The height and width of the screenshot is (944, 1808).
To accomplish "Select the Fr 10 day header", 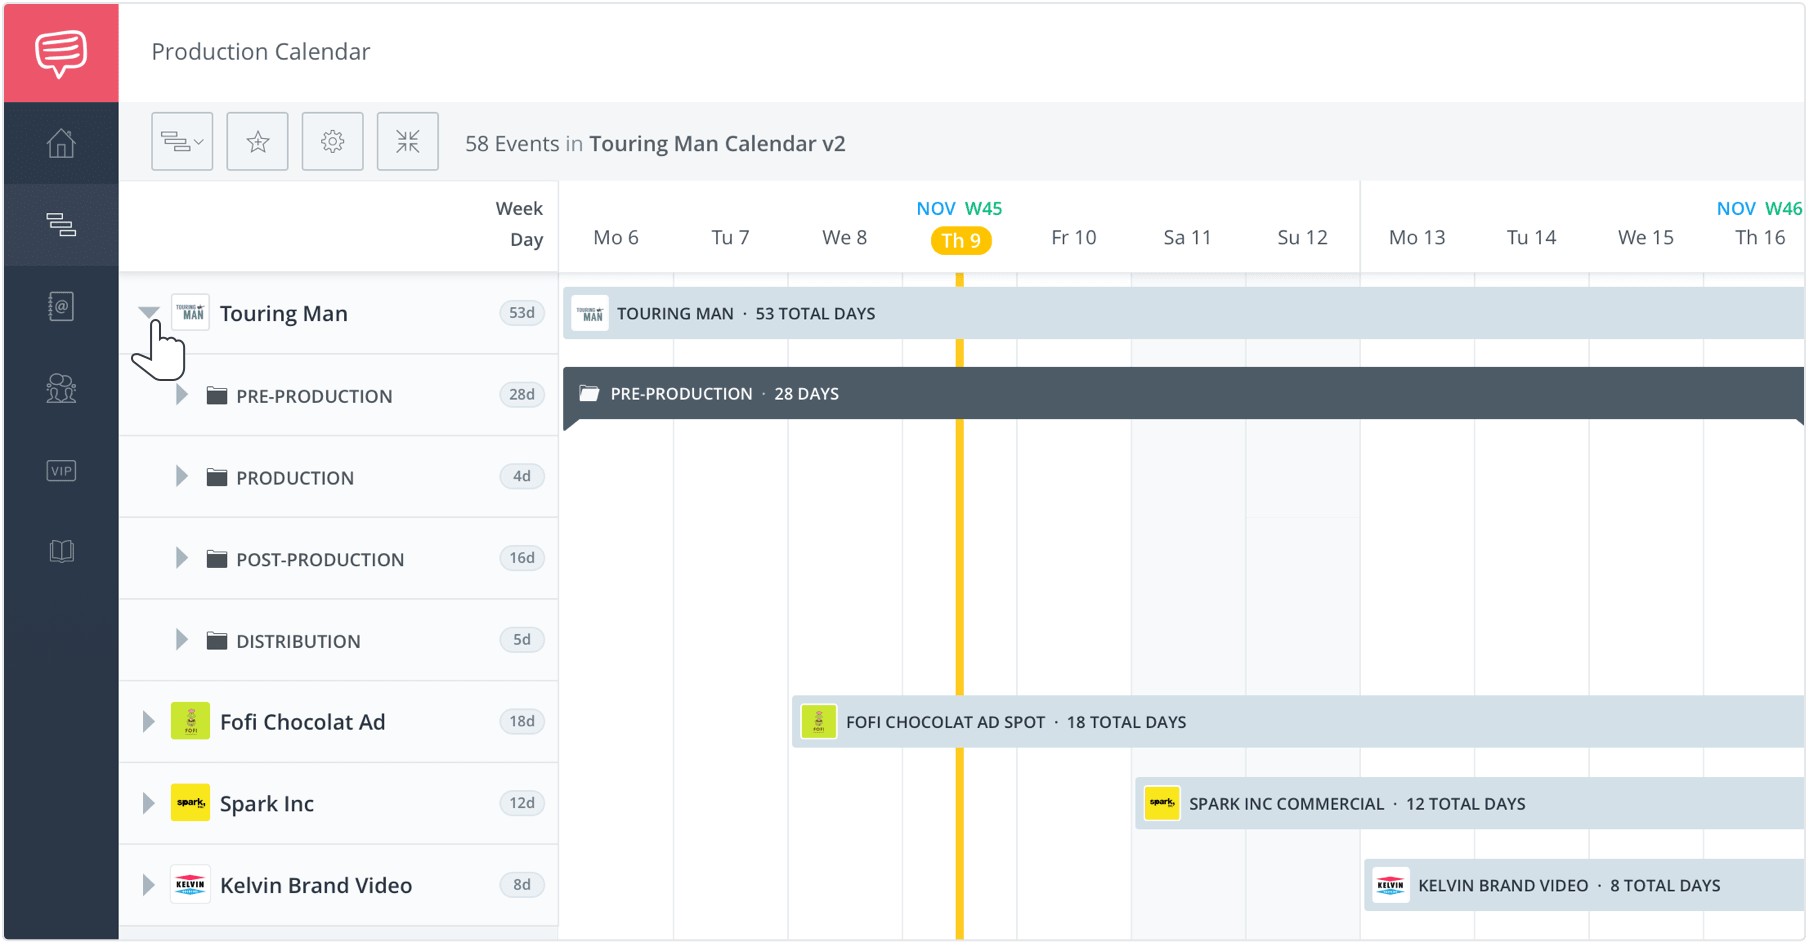I will (1074, 238).
